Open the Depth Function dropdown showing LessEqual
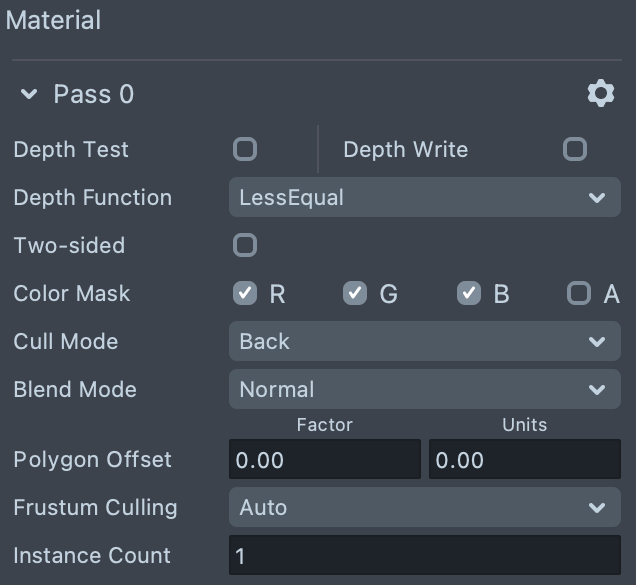Image resolution: width=636 pixels, height=585 pixels. (x=424, y=198)
